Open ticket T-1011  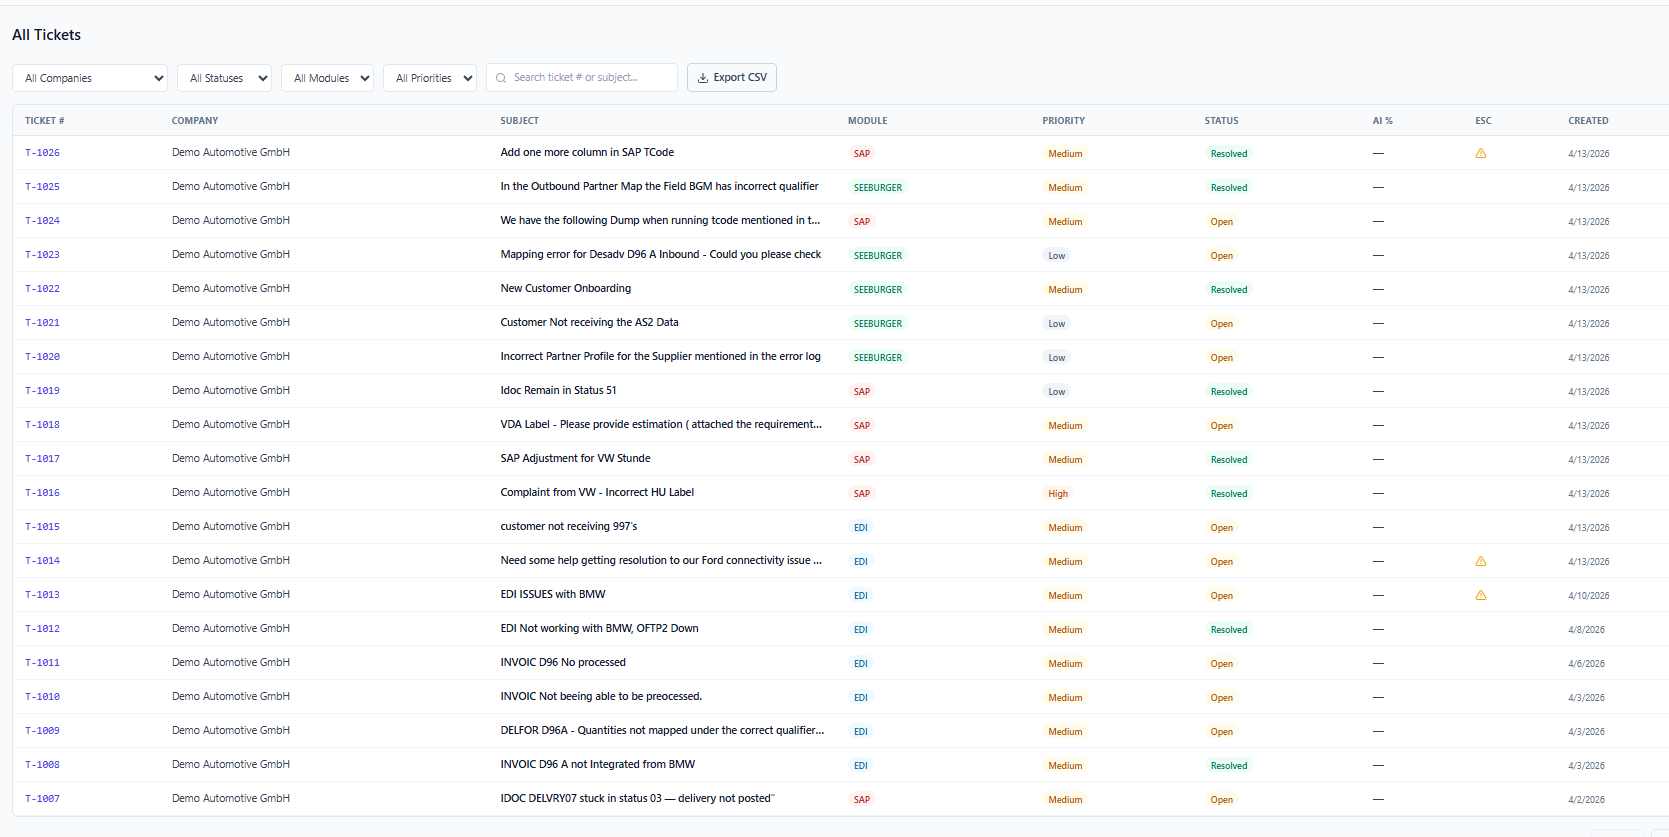click(x=42, y=663)
